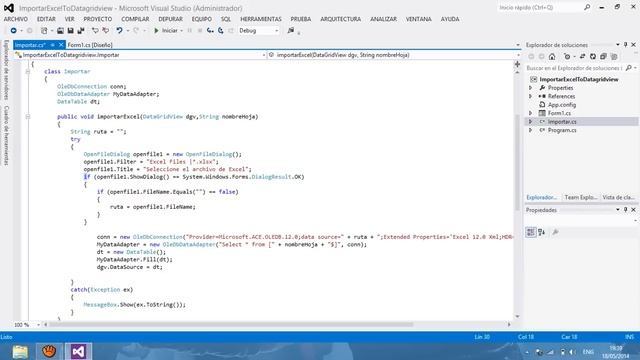Open File Explorer from the taskbar
Screen dimensions: 640x360
coord(20,351)
